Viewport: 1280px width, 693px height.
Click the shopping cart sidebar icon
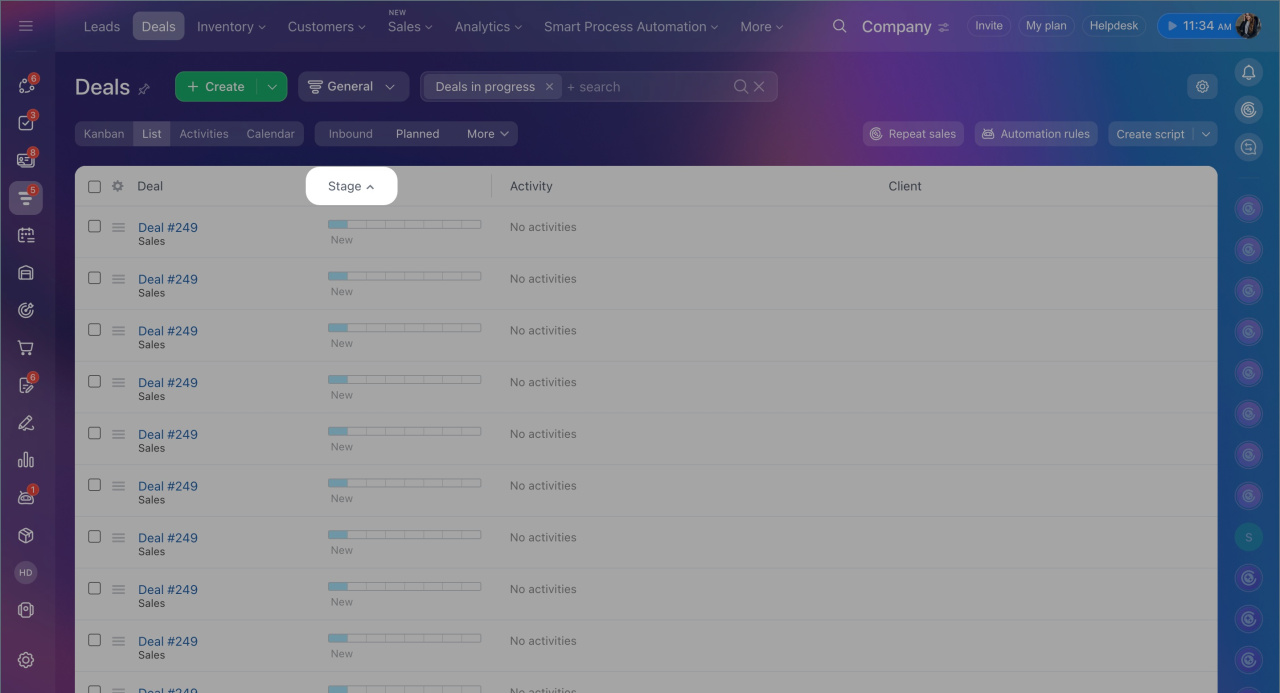[x=26, y=348]
